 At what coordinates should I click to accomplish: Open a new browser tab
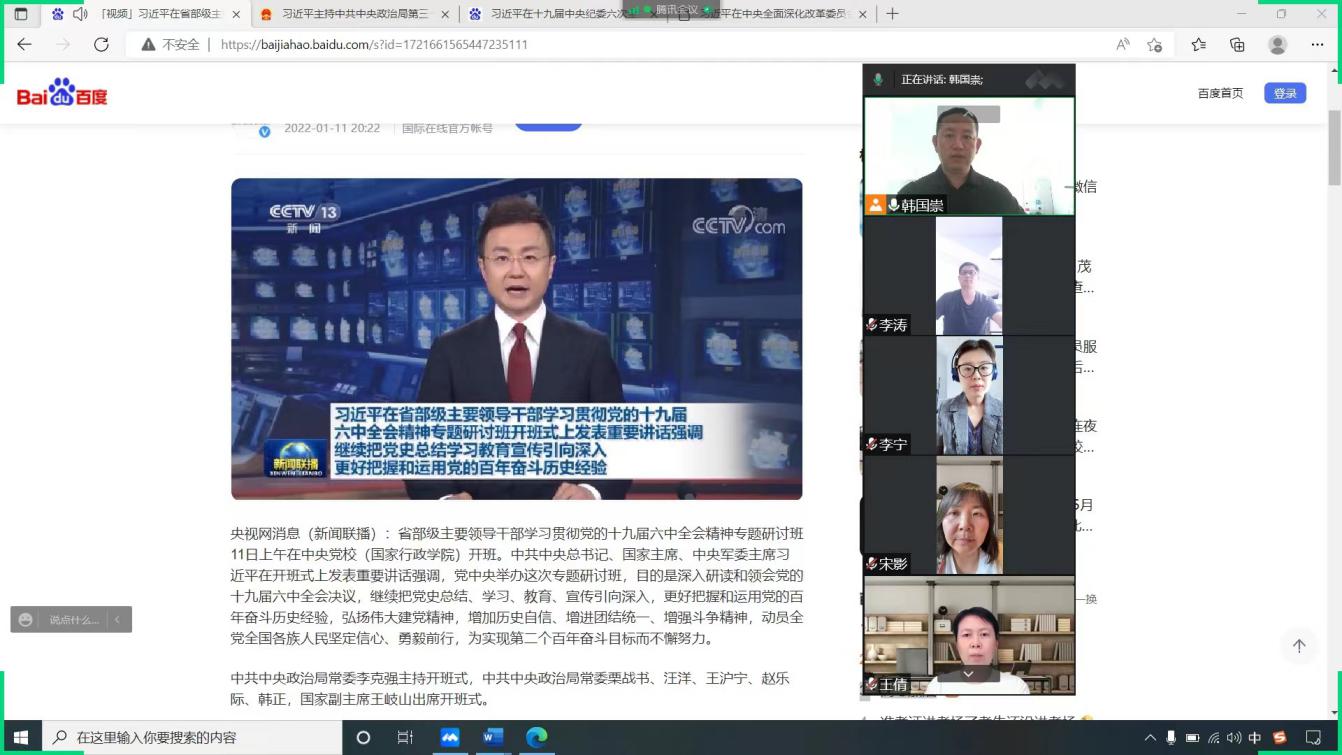(x=892, y=14)
